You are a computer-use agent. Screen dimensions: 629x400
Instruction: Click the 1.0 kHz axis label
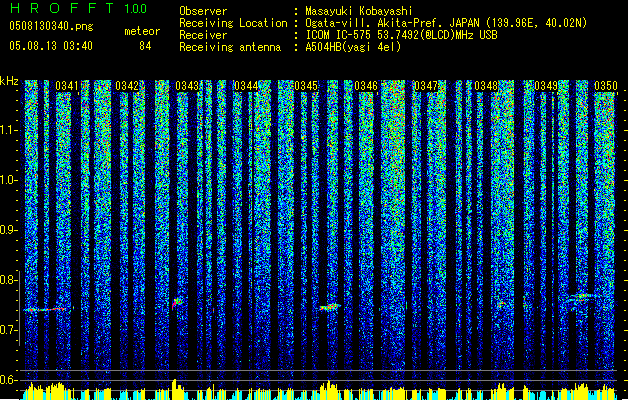(x=9, y=180)
